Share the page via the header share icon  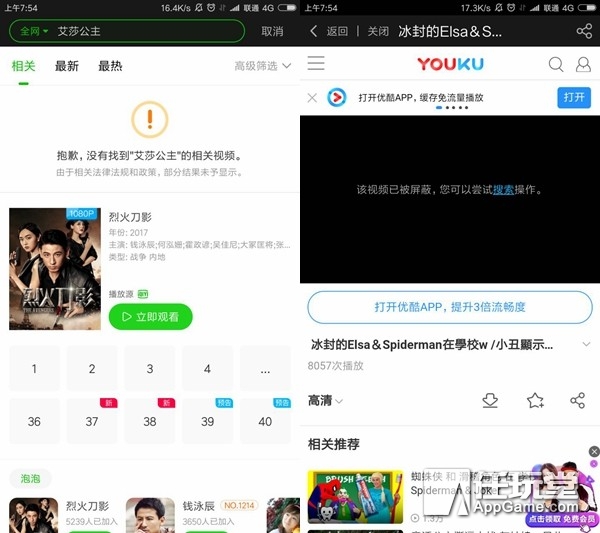pos(584,31)
